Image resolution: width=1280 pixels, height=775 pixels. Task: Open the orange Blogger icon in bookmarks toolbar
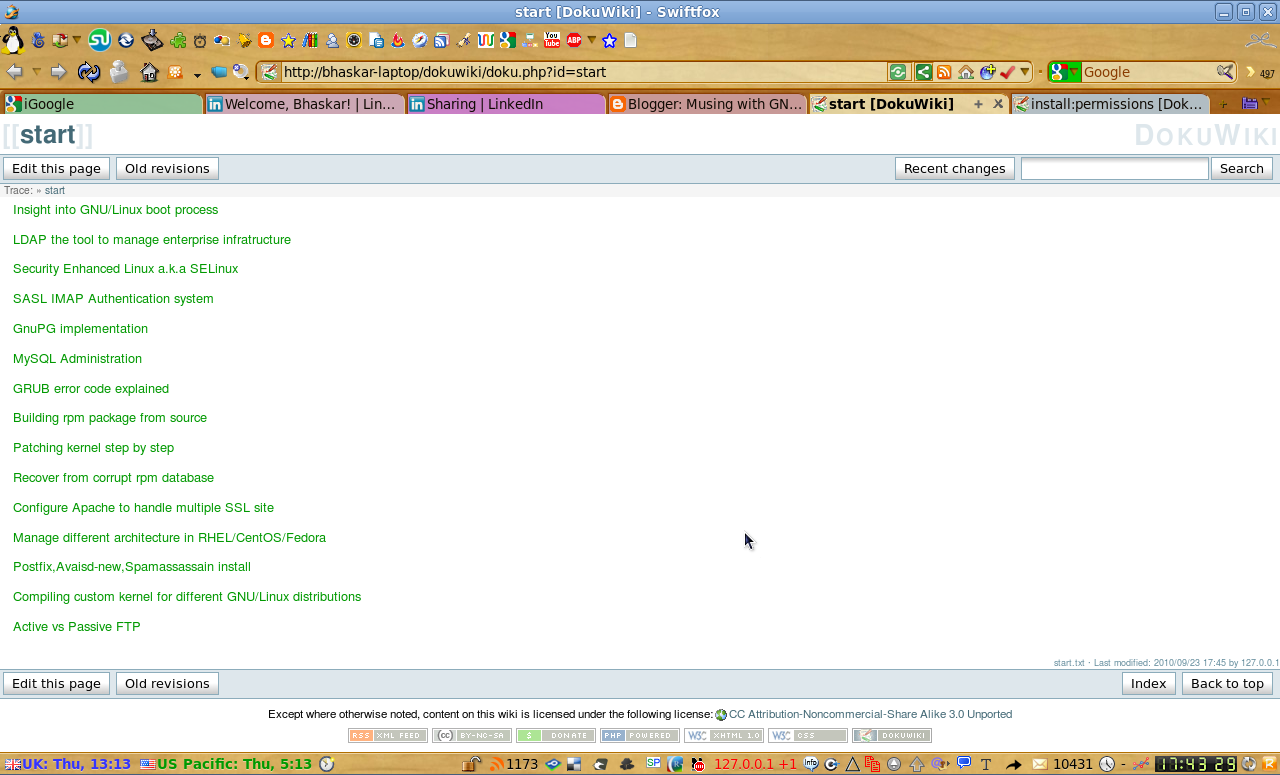(x=266, y=40)
